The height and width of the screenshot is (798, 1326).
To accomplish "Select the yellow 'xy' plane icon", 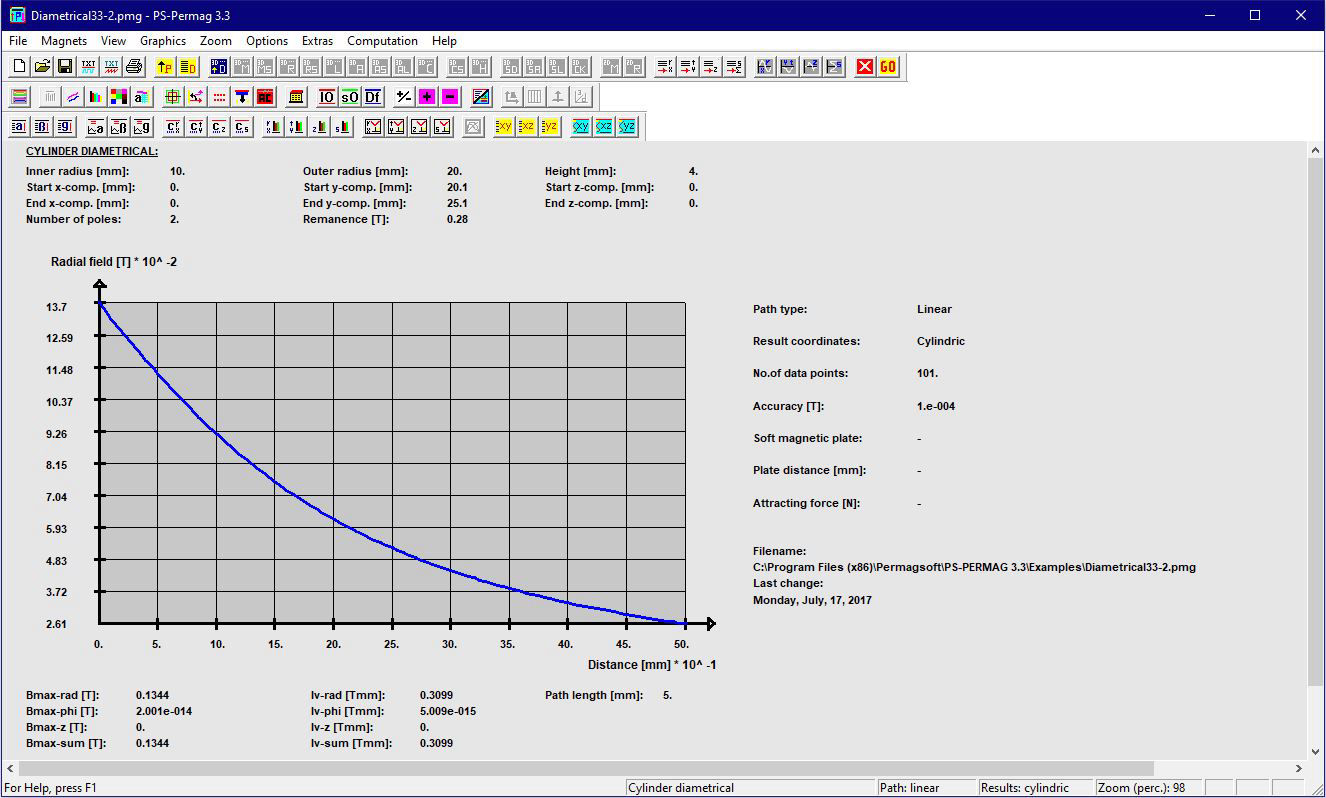I will click(x=504, y=127).
